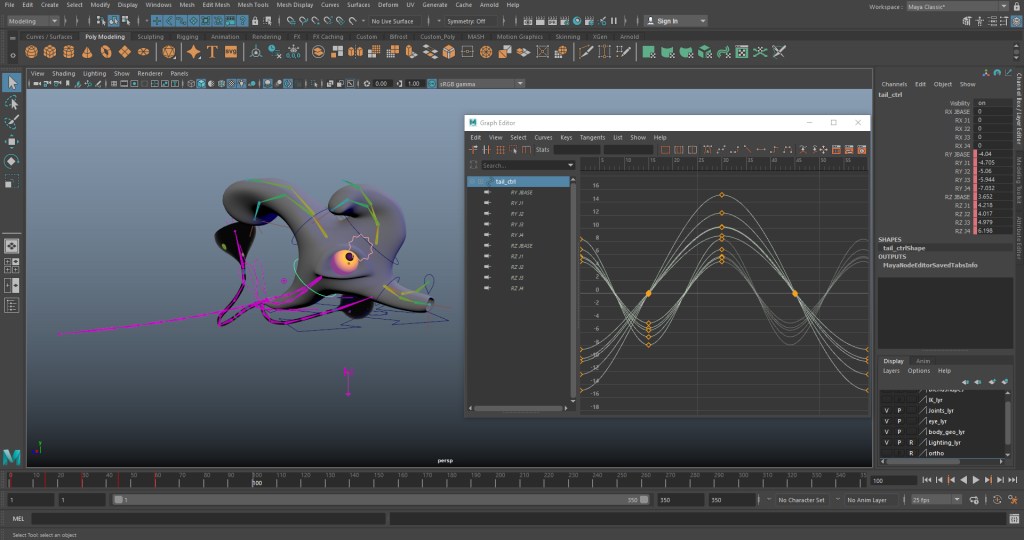The image size is (1024, 540).
Task: Create a polygon sphere from the shelf
Action: point(30,52)
